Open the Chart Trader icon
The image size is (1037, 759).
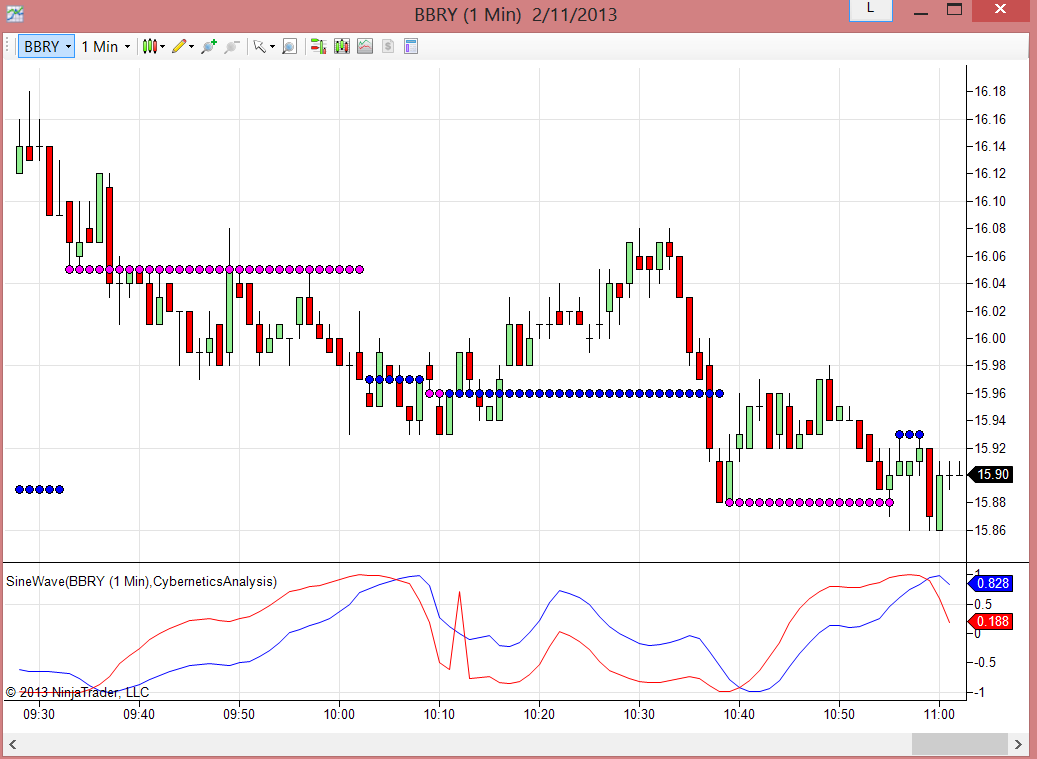[319, 46]
